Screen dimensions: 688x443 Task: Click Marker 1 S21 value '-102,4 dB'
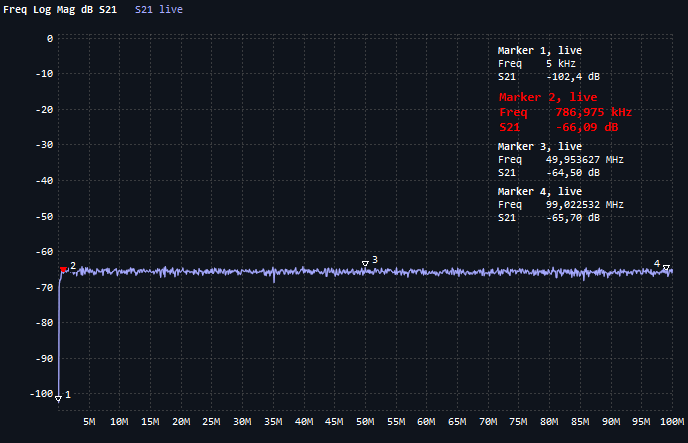click(573, 77)
